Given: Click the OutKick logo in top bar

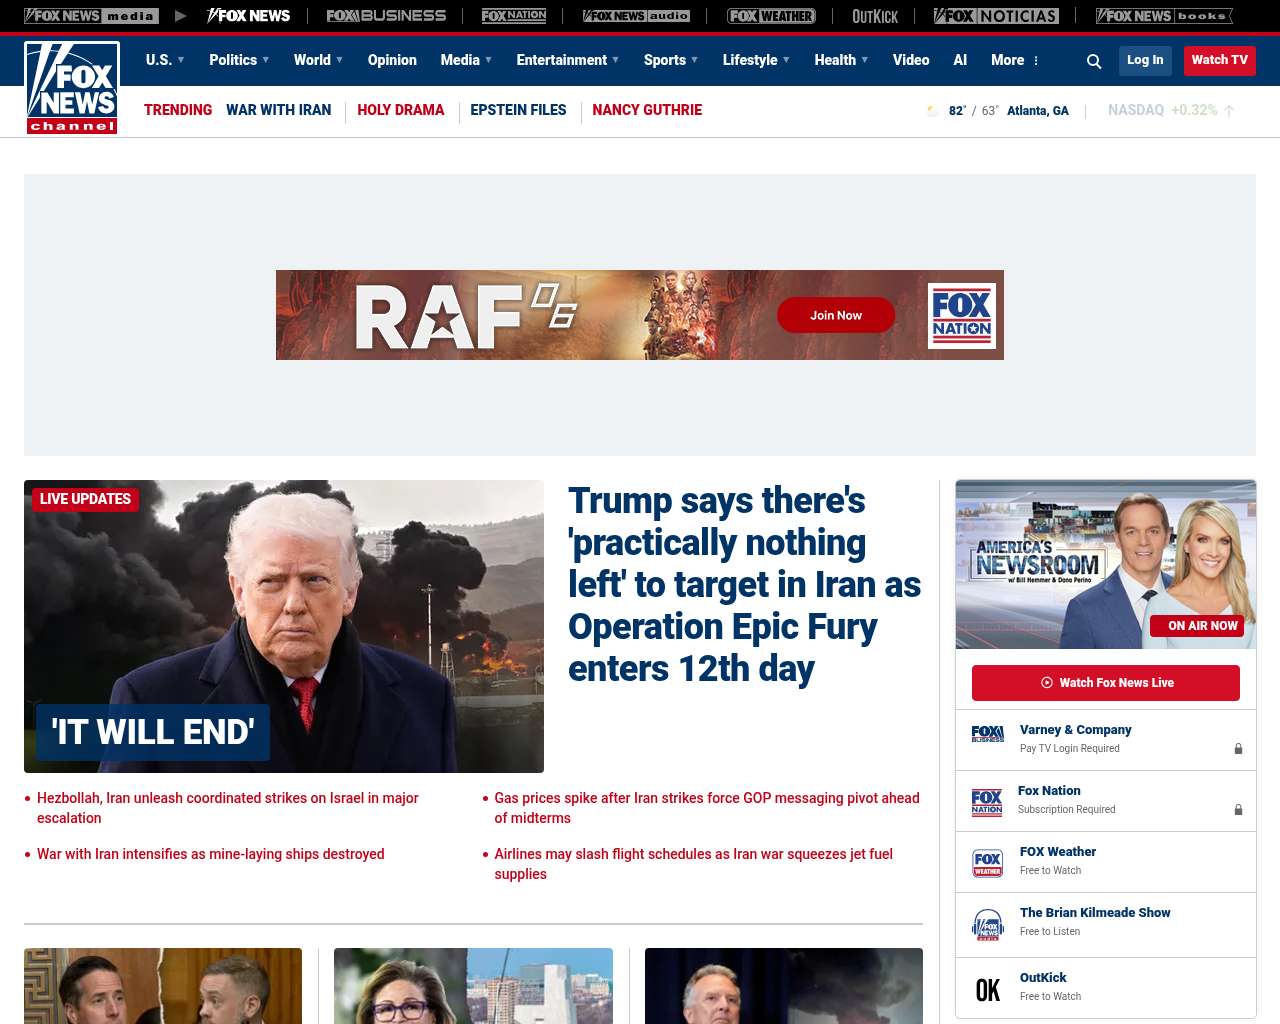Looking at the screenshot, I should click(x=874, y=16).
